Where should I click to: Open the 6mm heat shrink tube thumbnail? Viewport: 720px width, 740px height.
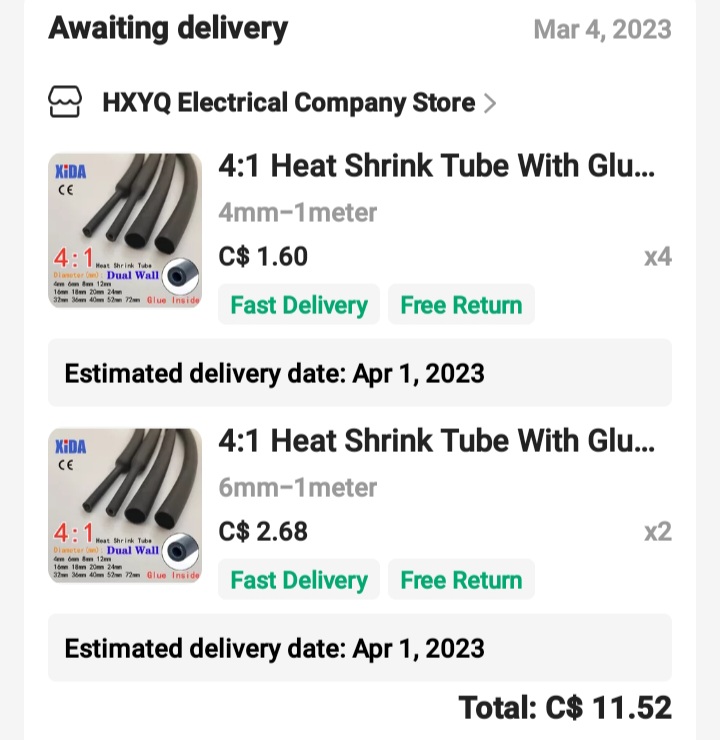pyautogui.click(x=125, y=505)
